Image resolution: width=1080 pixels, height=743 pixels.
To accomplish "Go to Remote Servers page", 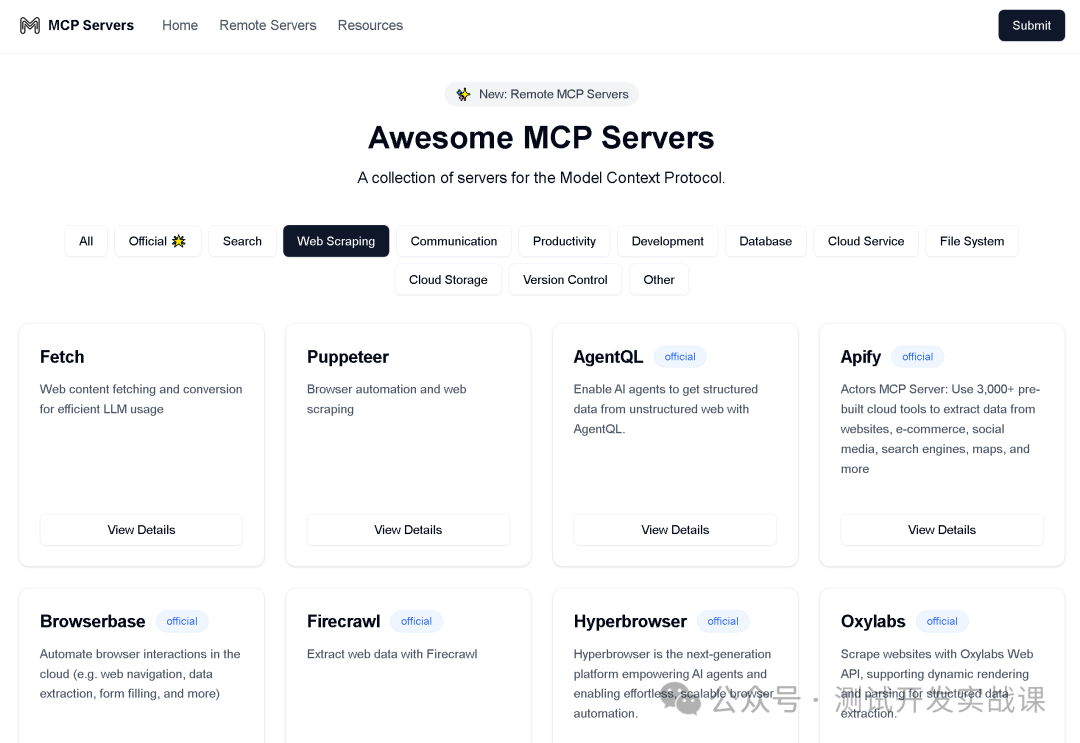I will (268, 25).
